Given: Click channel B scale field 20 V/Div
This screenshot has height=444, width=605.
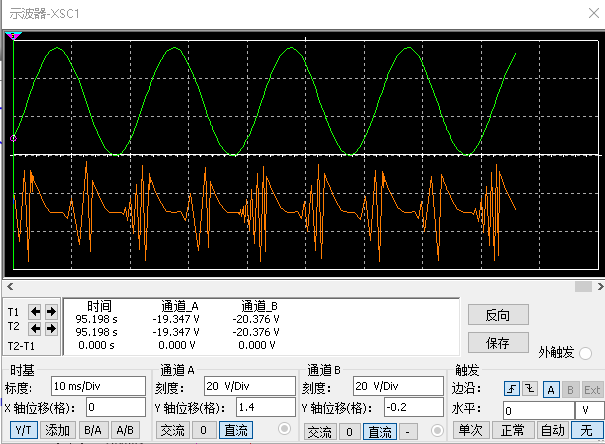Looking at the screenshot, I should coord(398,386).
